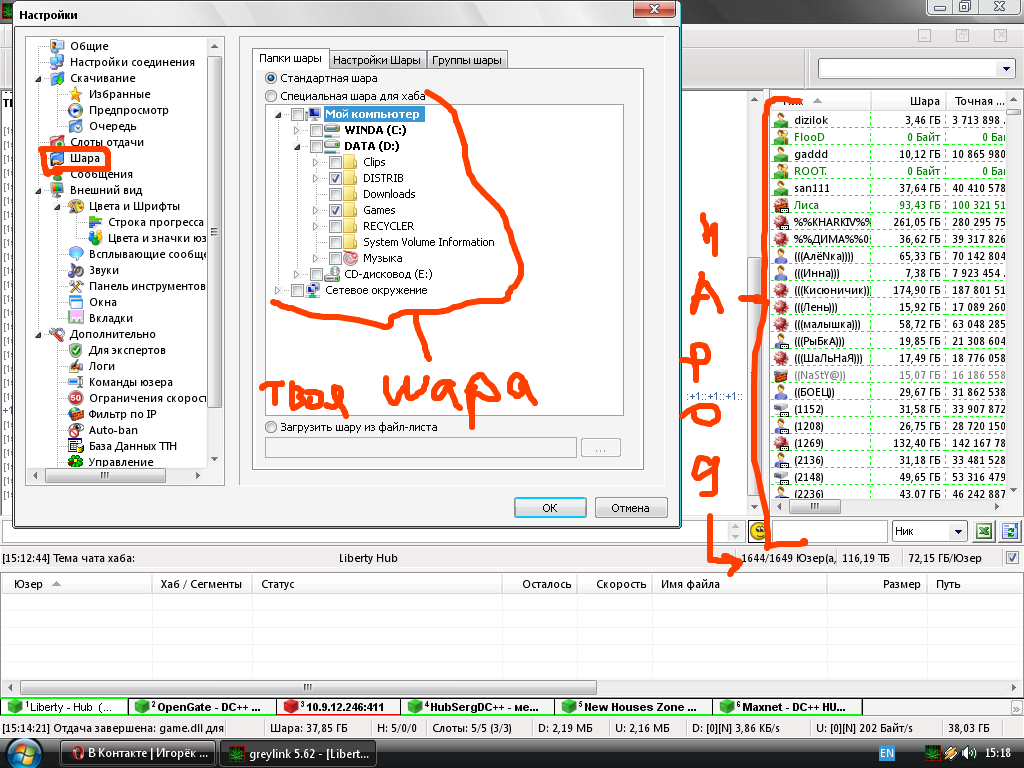Sort user list by Шара column
The height and width of the screenshot is (768, 1024).
[x=908, y=101]
